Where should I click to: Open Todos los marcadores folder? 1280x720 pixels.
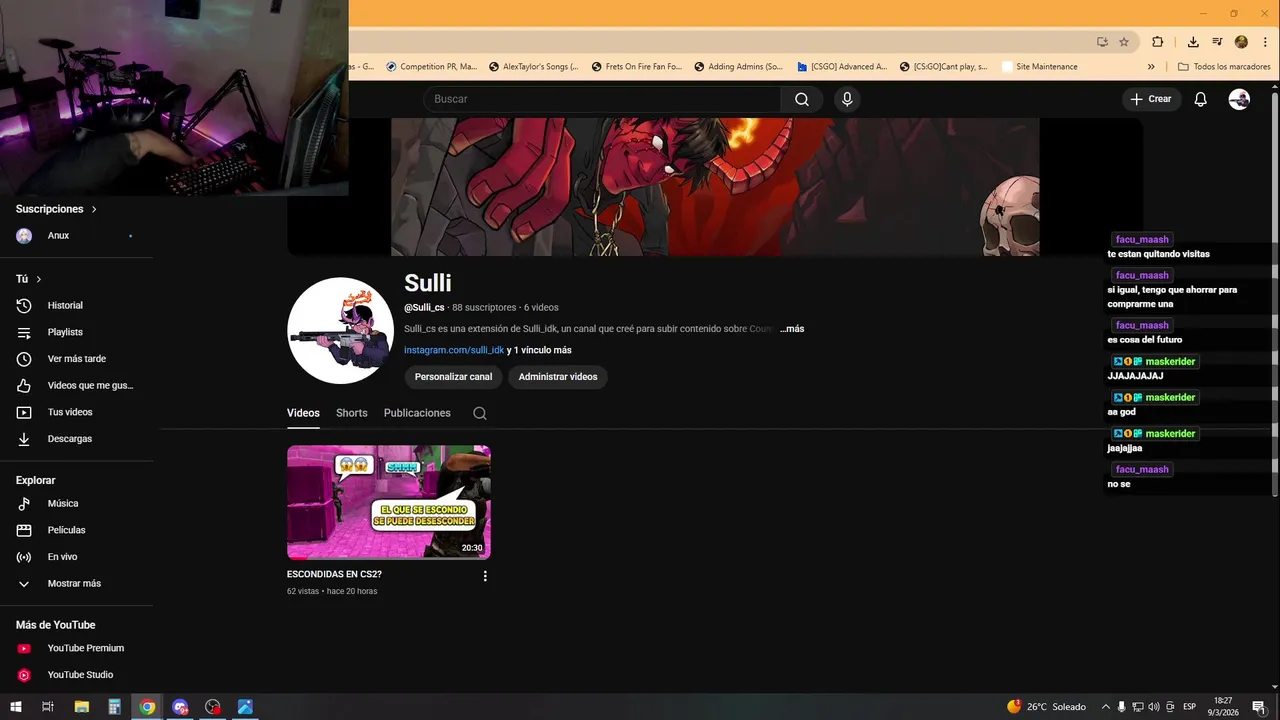coord(1224,67)
